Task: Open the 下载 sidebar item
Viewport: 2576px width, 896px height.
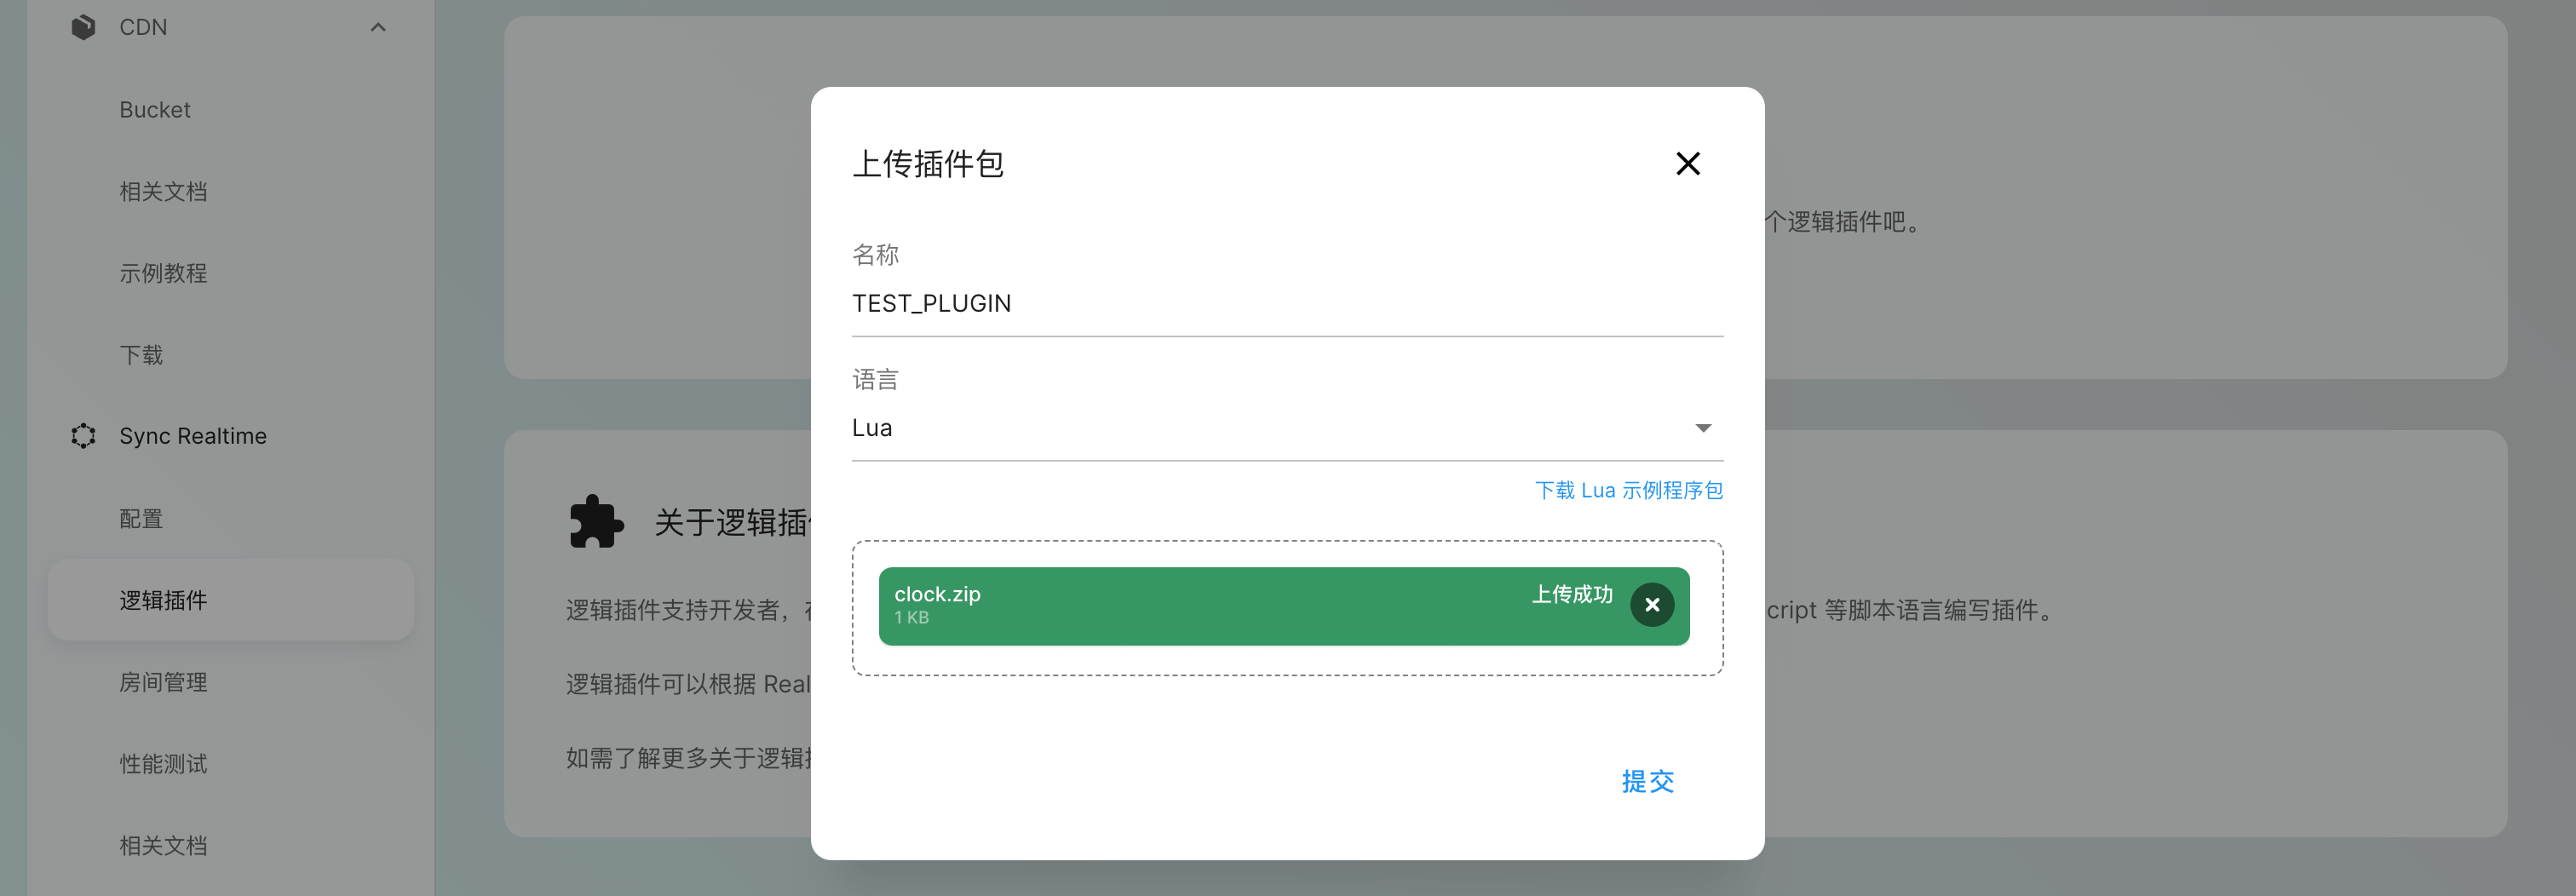Action: 141,355
